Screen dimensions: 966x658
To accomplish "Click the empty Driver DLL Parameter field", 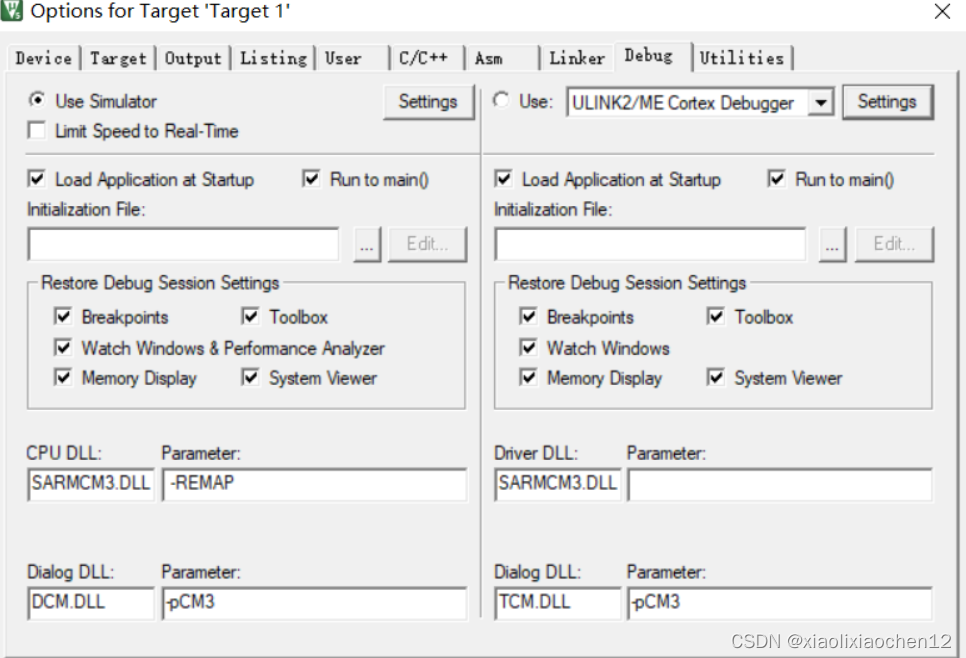I will point(779,484).
